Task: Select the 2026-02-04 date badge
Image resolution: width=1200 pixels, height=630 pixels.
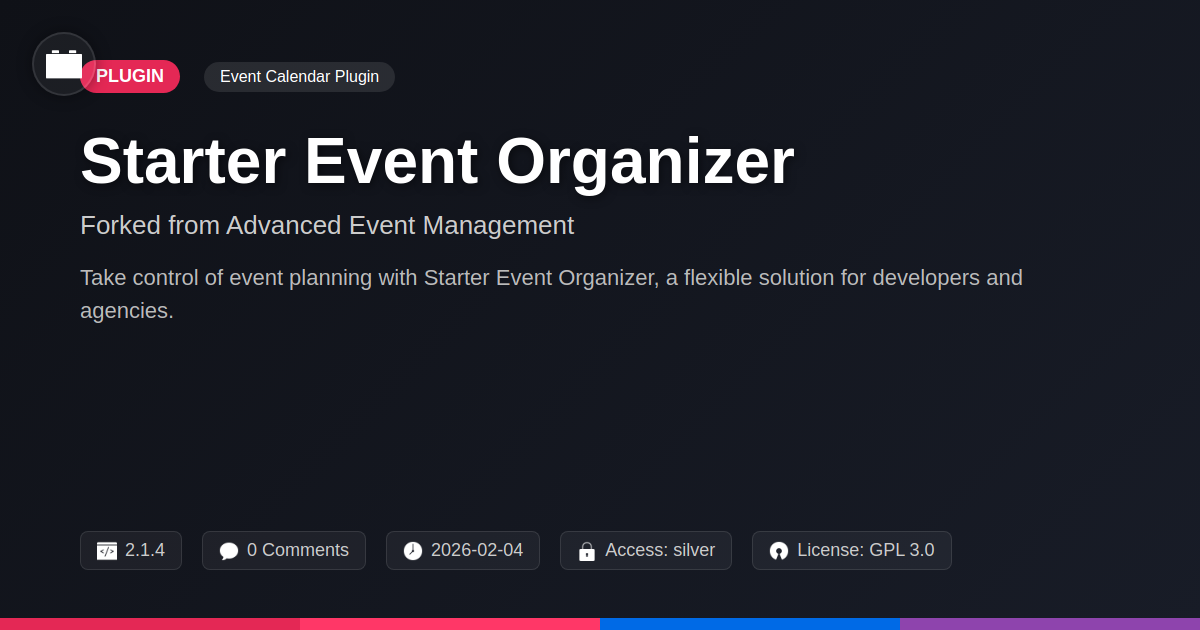Action: click(463, 551)
